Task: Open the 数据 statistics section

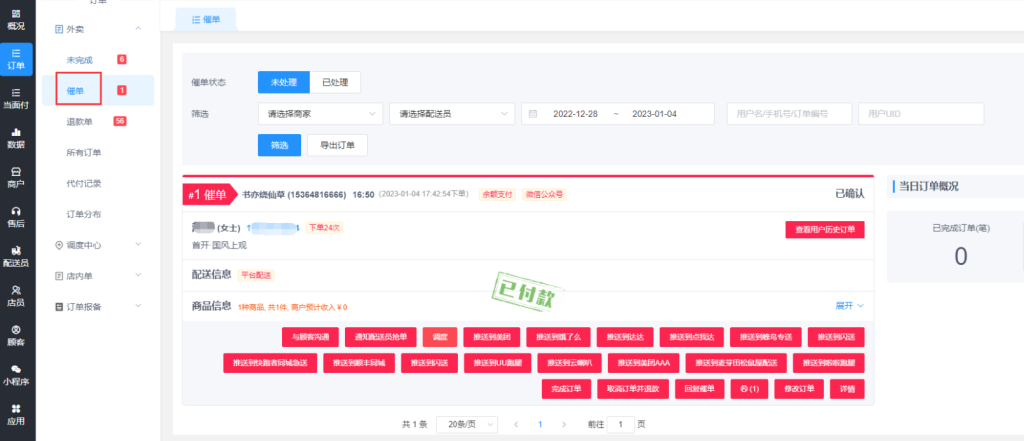Action: coord(16,136)
